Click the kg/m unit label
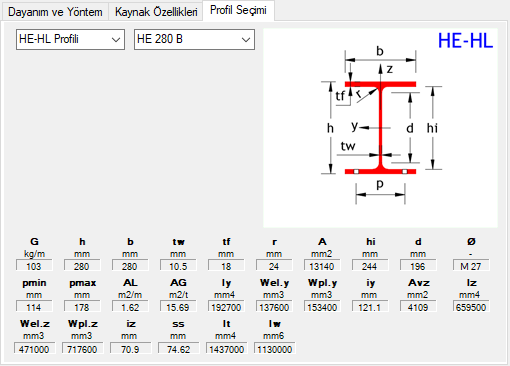The image size is (510, 366). (x=34, y=254)
